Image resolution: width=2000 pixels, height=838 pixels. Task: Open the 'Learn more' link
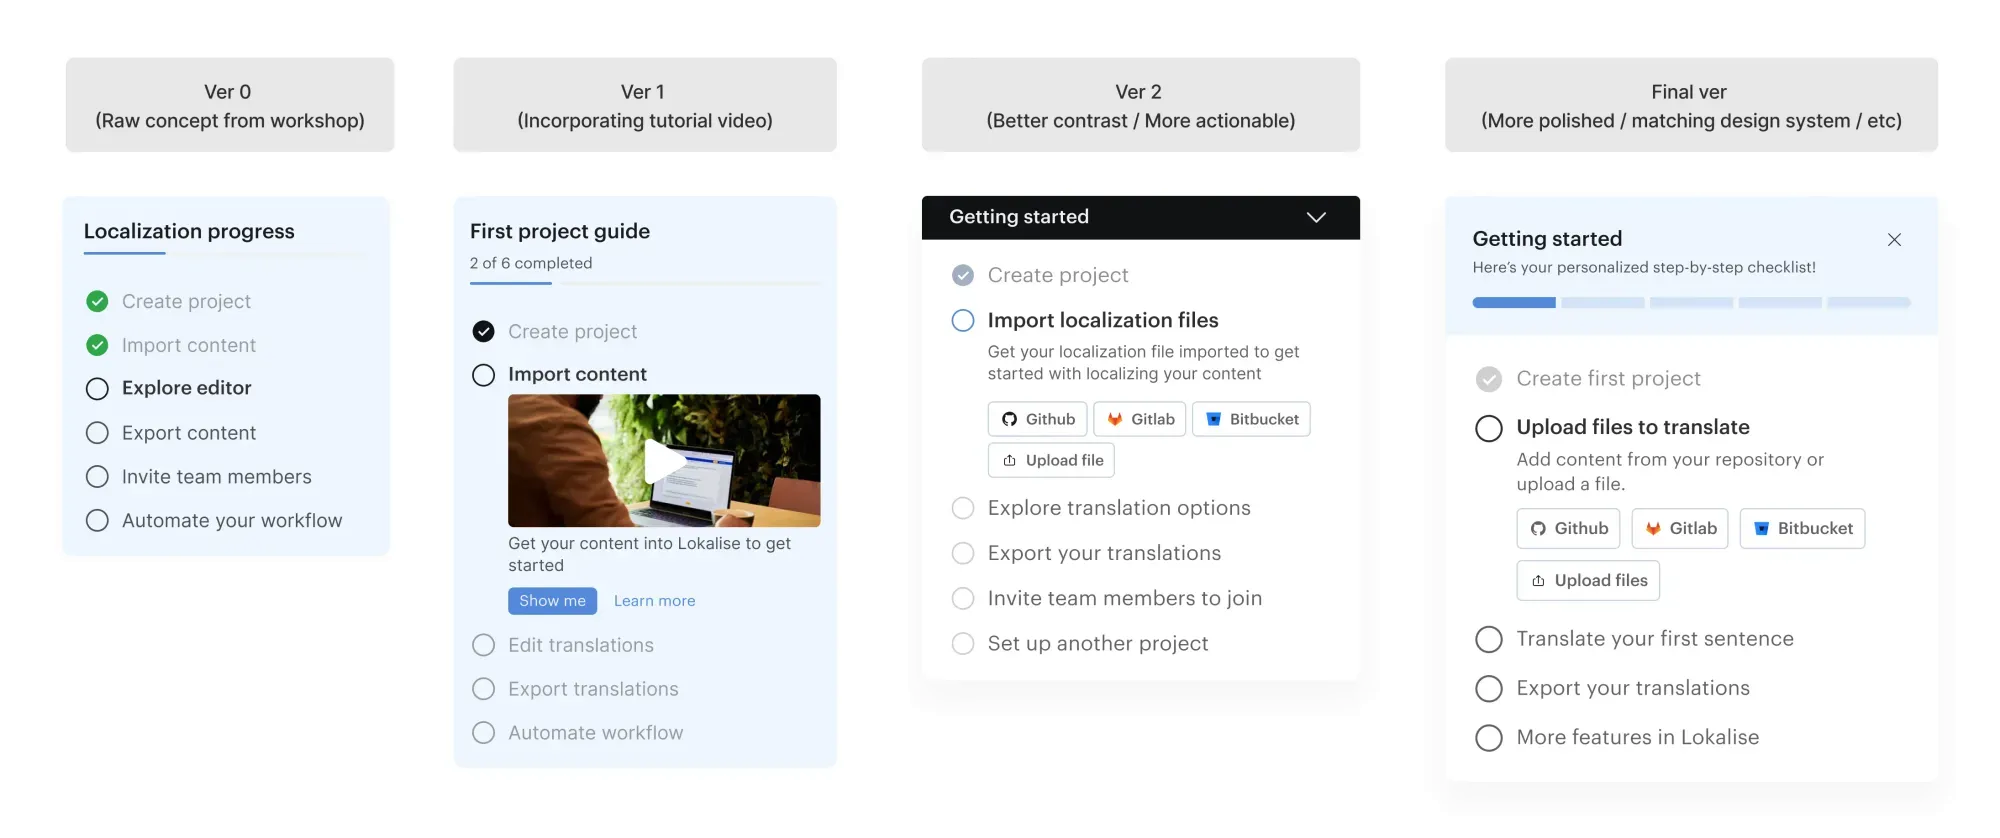pos(654,601)
